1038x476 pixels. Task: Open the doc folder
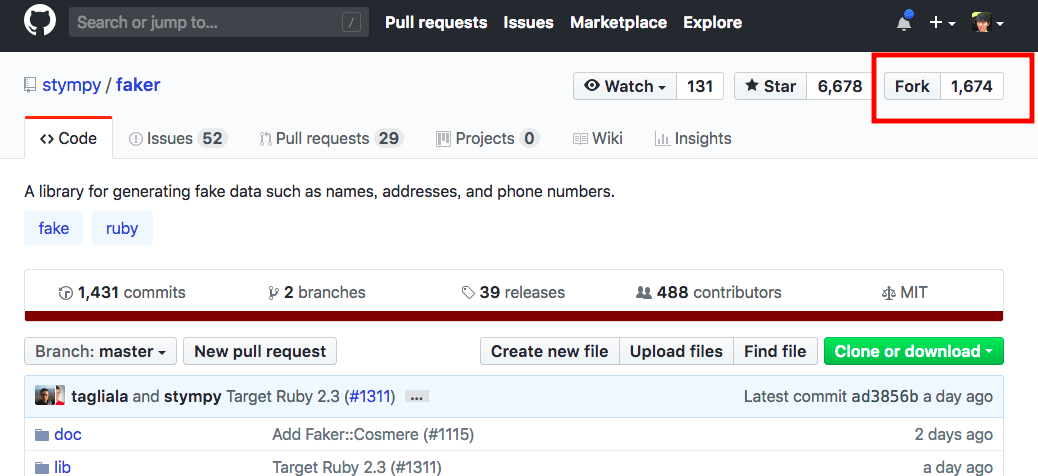tap(68, 434)
